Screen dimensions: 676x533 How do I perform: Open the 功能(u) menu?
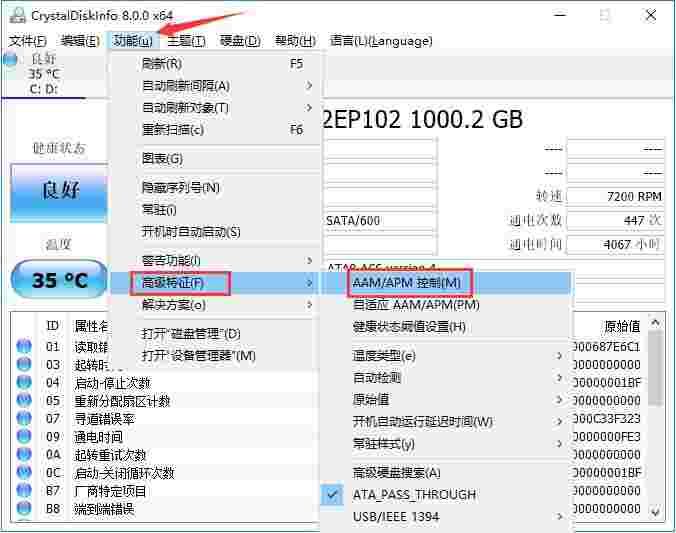[133, 41]
